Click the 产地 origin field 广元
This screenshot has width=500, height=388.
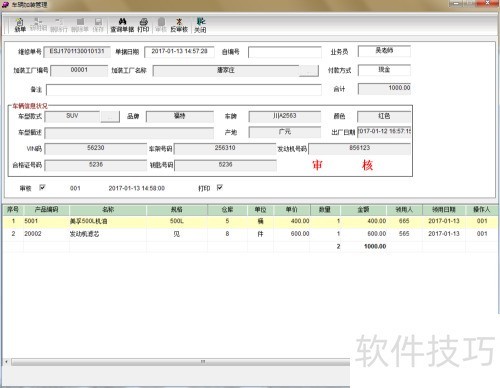coord(285,132)
